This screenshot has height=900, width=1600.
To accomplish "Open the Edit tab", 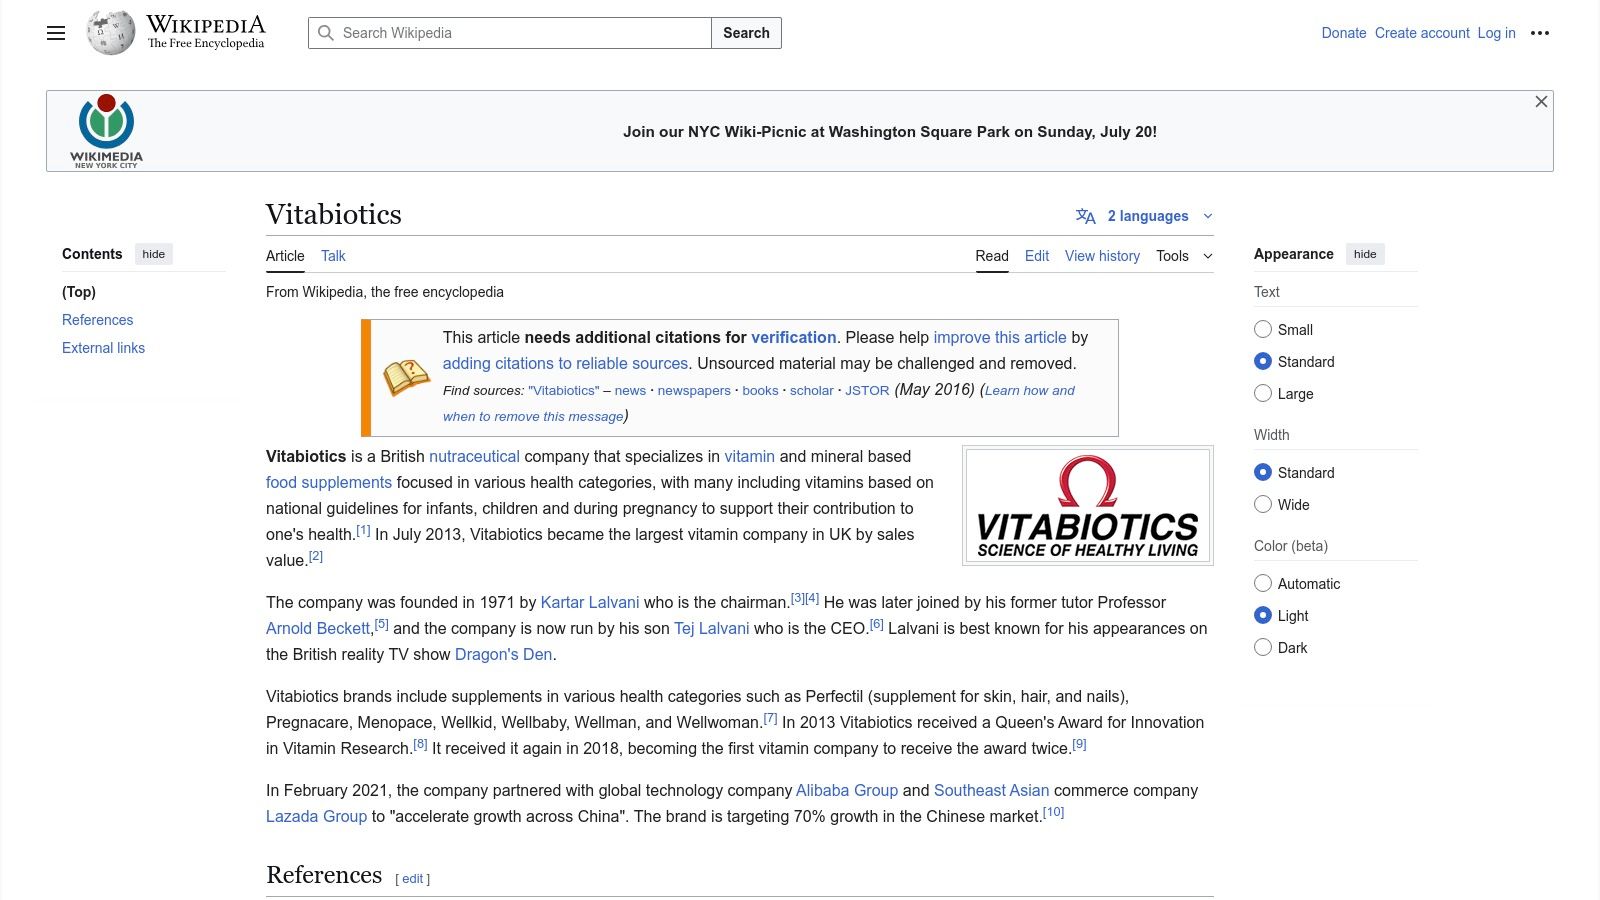I will point(1037,256).
